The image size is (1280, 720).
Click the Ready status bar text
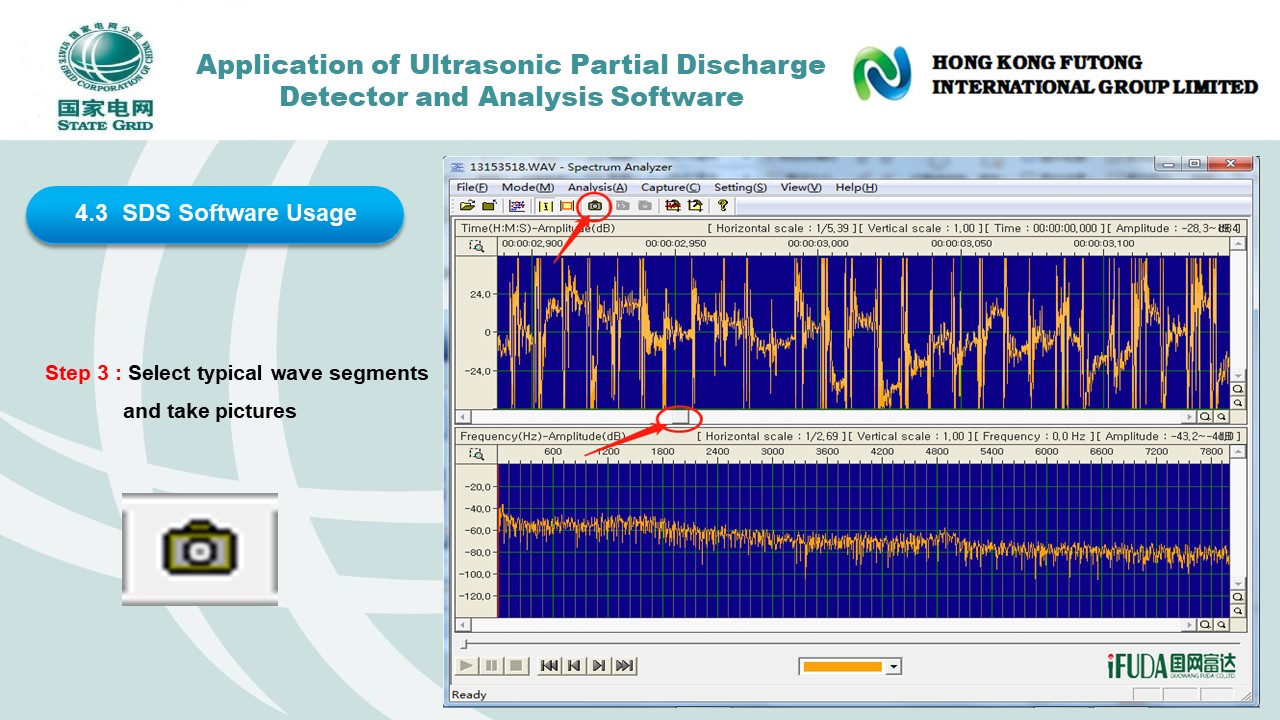tap(469, 694)
